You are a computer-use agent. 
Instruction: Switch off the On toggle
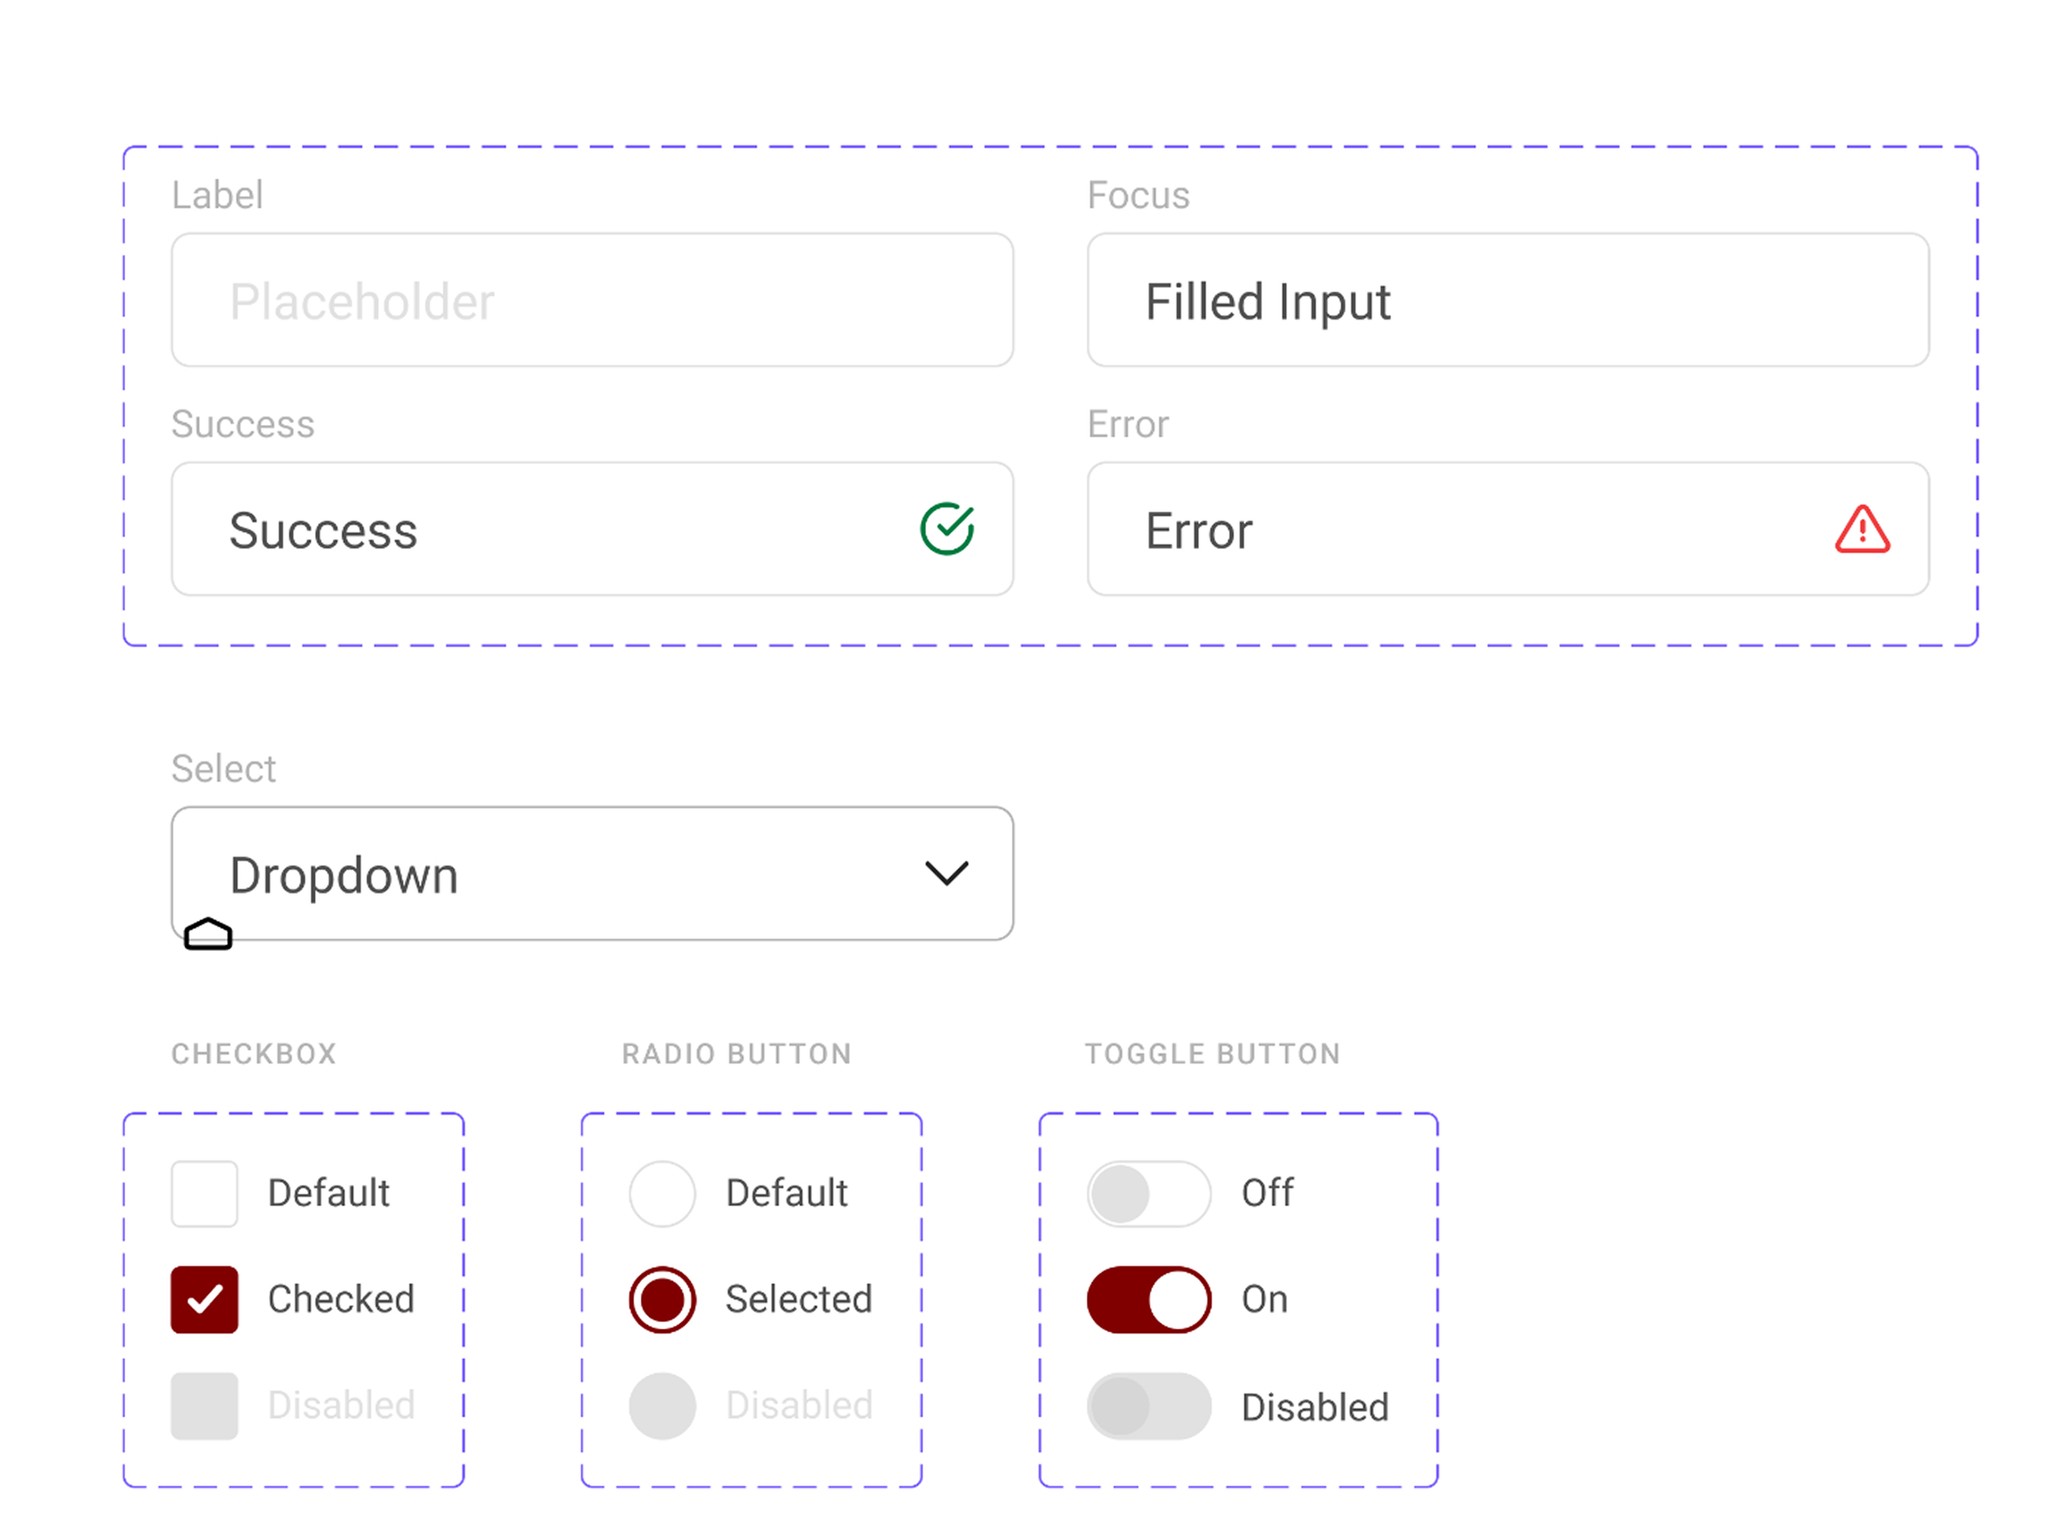click(x=1148, y=1299)
